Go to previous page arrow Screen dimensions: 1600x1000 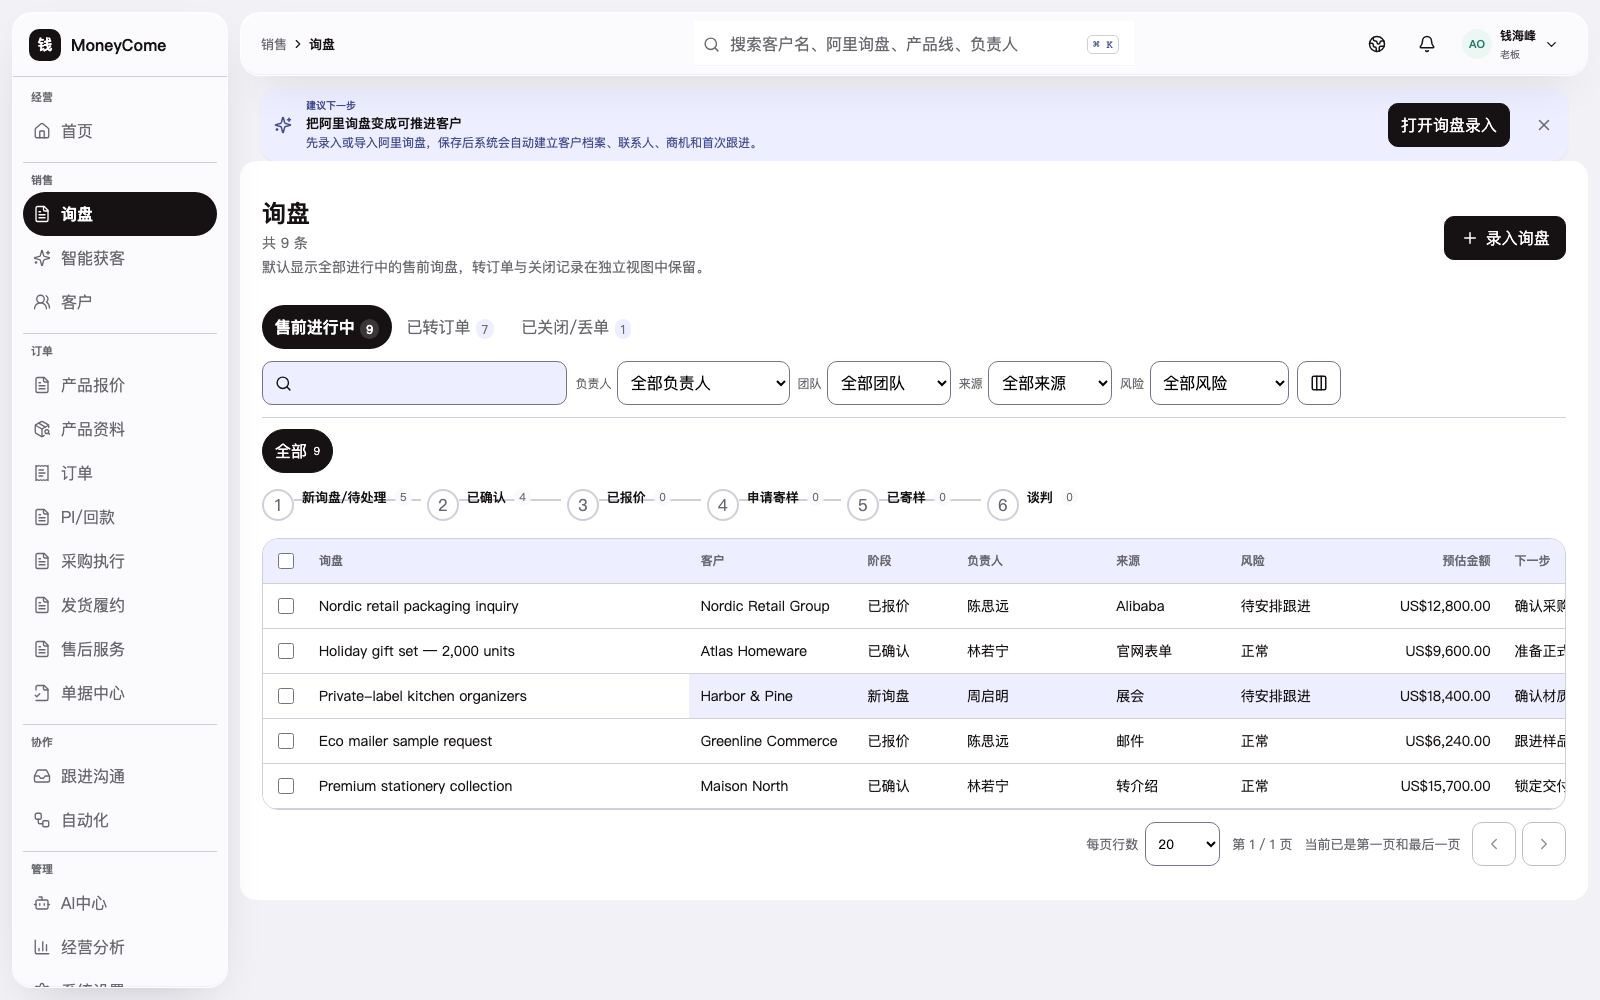point(1494,844)
